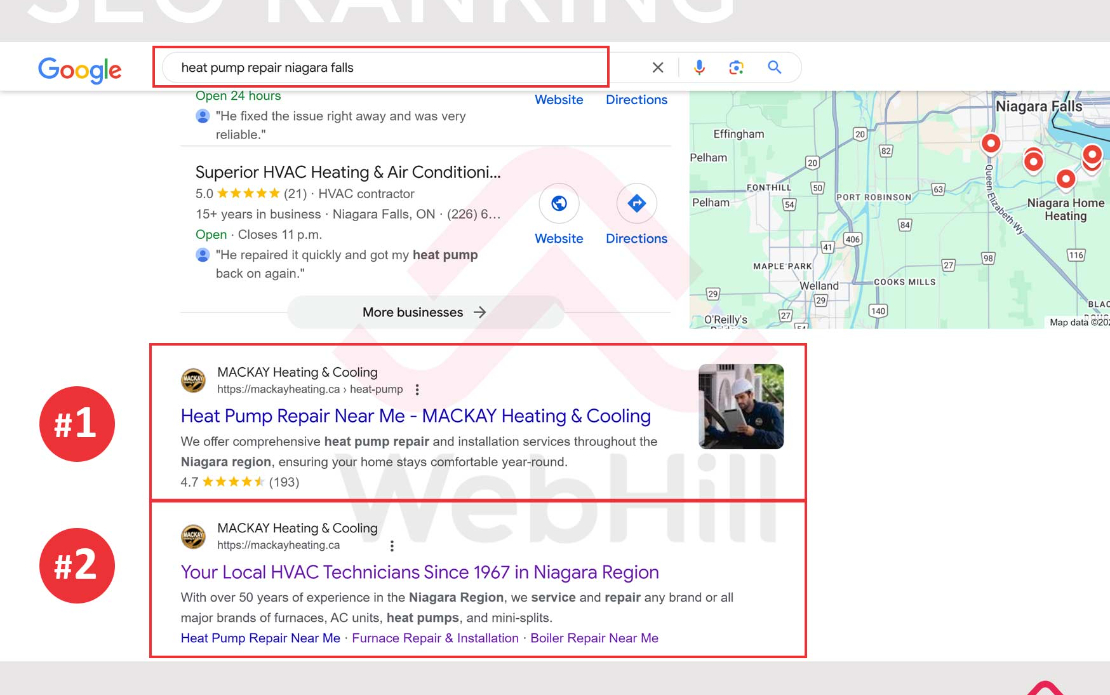Click the magnifying glass search icon
Viewport: 1110px width, 695px height.
coord(774,67)
